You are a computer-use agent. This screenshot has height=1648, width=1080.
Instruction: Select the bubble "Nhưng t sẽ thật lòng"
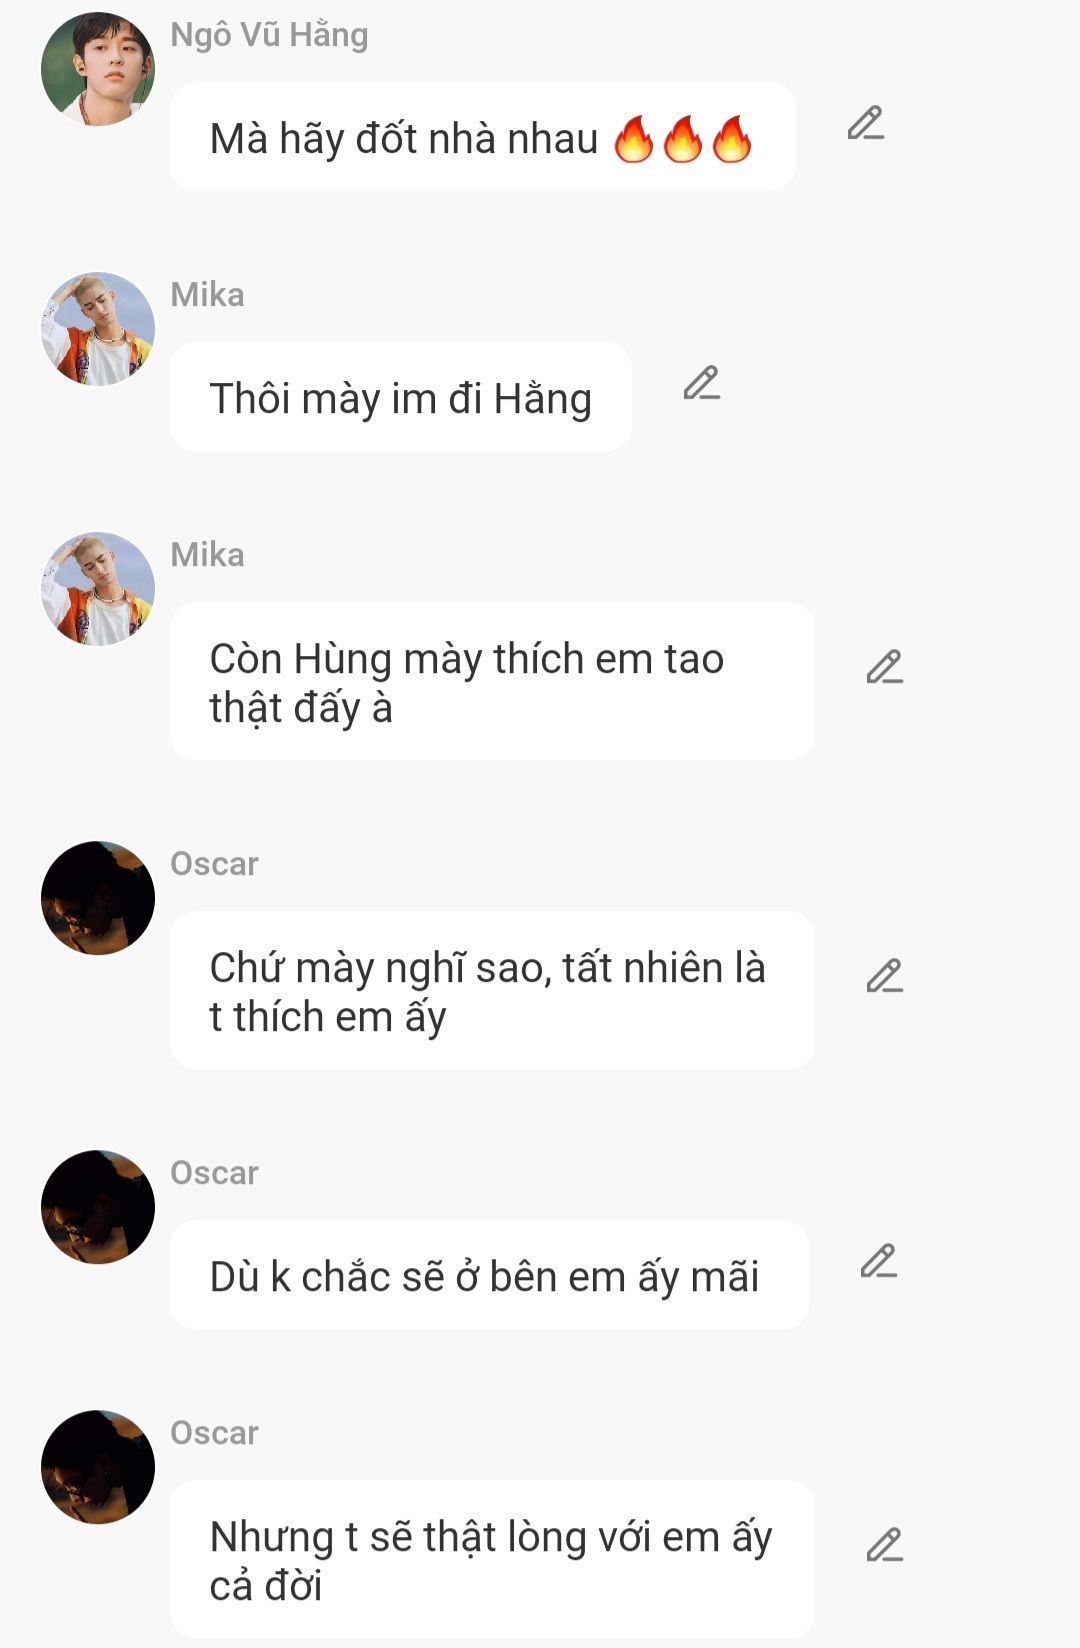pos(492,1559)
